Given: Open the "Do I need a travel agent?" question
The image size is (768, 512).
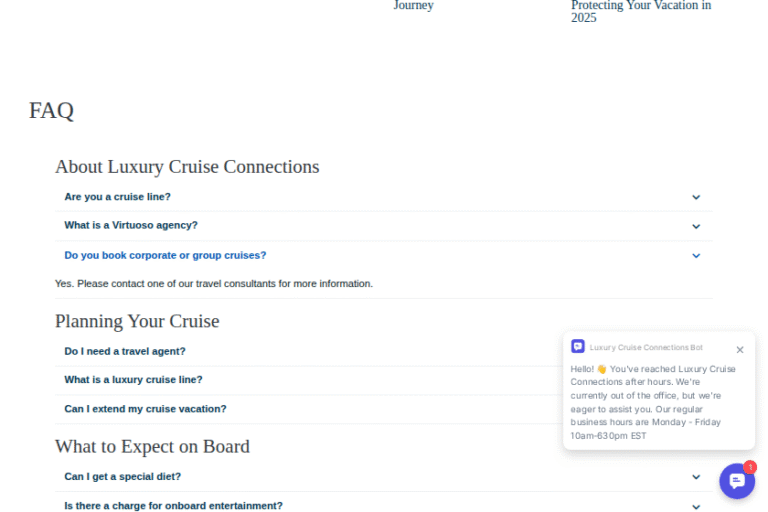Looking at the screenshot, I should (125, 352).
